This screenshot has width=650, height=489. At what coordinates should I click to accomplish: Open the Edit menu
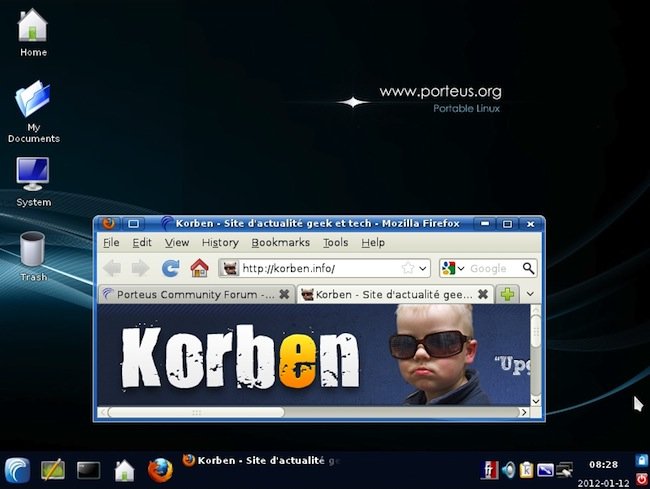tap(142, 242)
